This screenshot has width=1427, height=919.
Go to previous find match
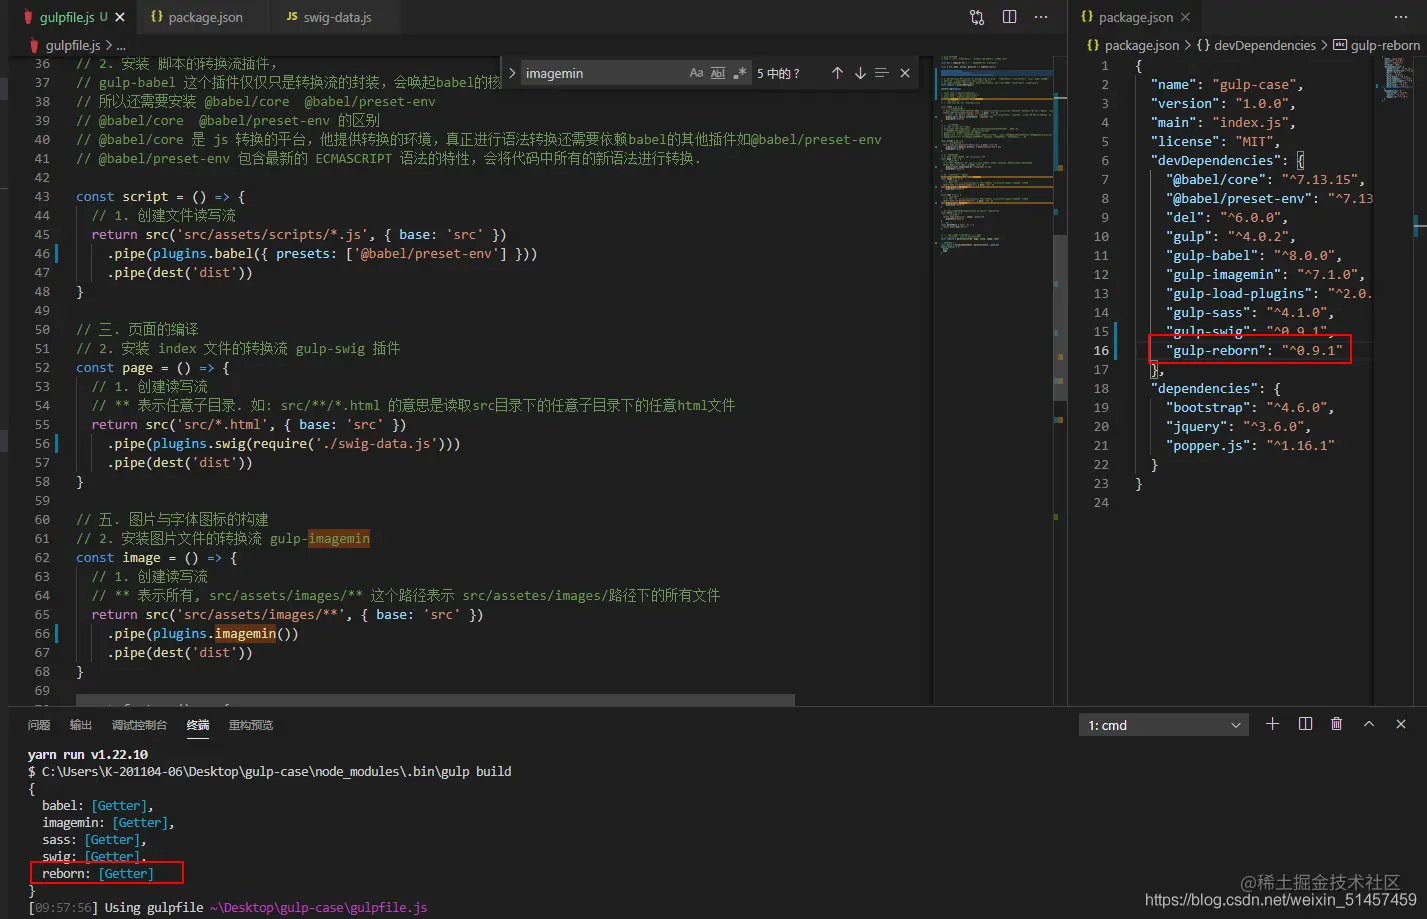pos(837,73)
